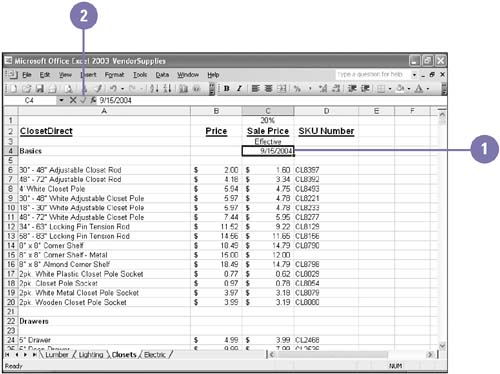
Task: Apply Comma Style format
Action: coord(310,89)
